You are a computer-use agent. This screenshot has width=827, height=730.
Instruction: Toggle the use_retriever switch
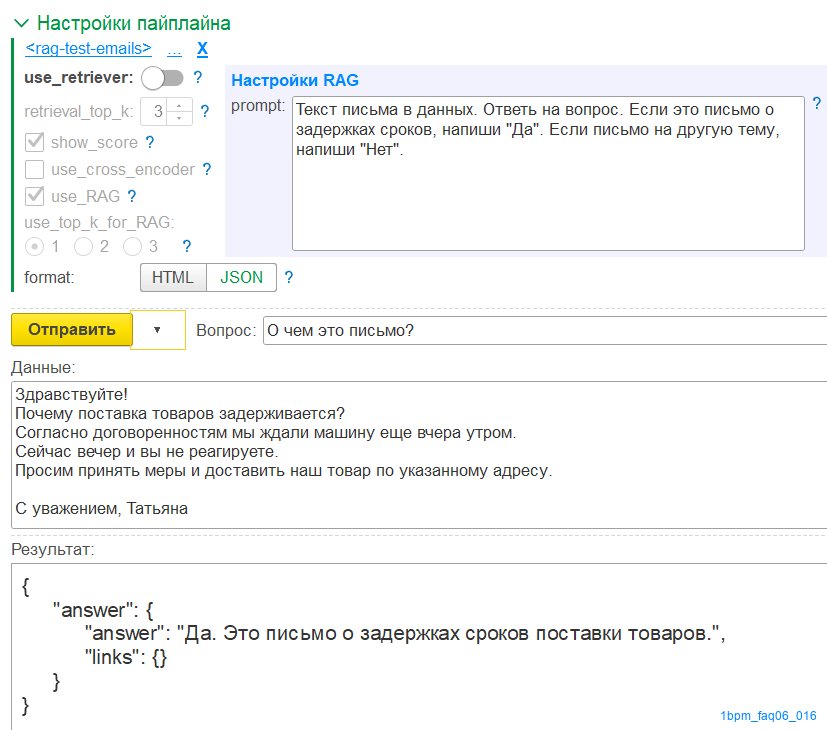(163, 77)
